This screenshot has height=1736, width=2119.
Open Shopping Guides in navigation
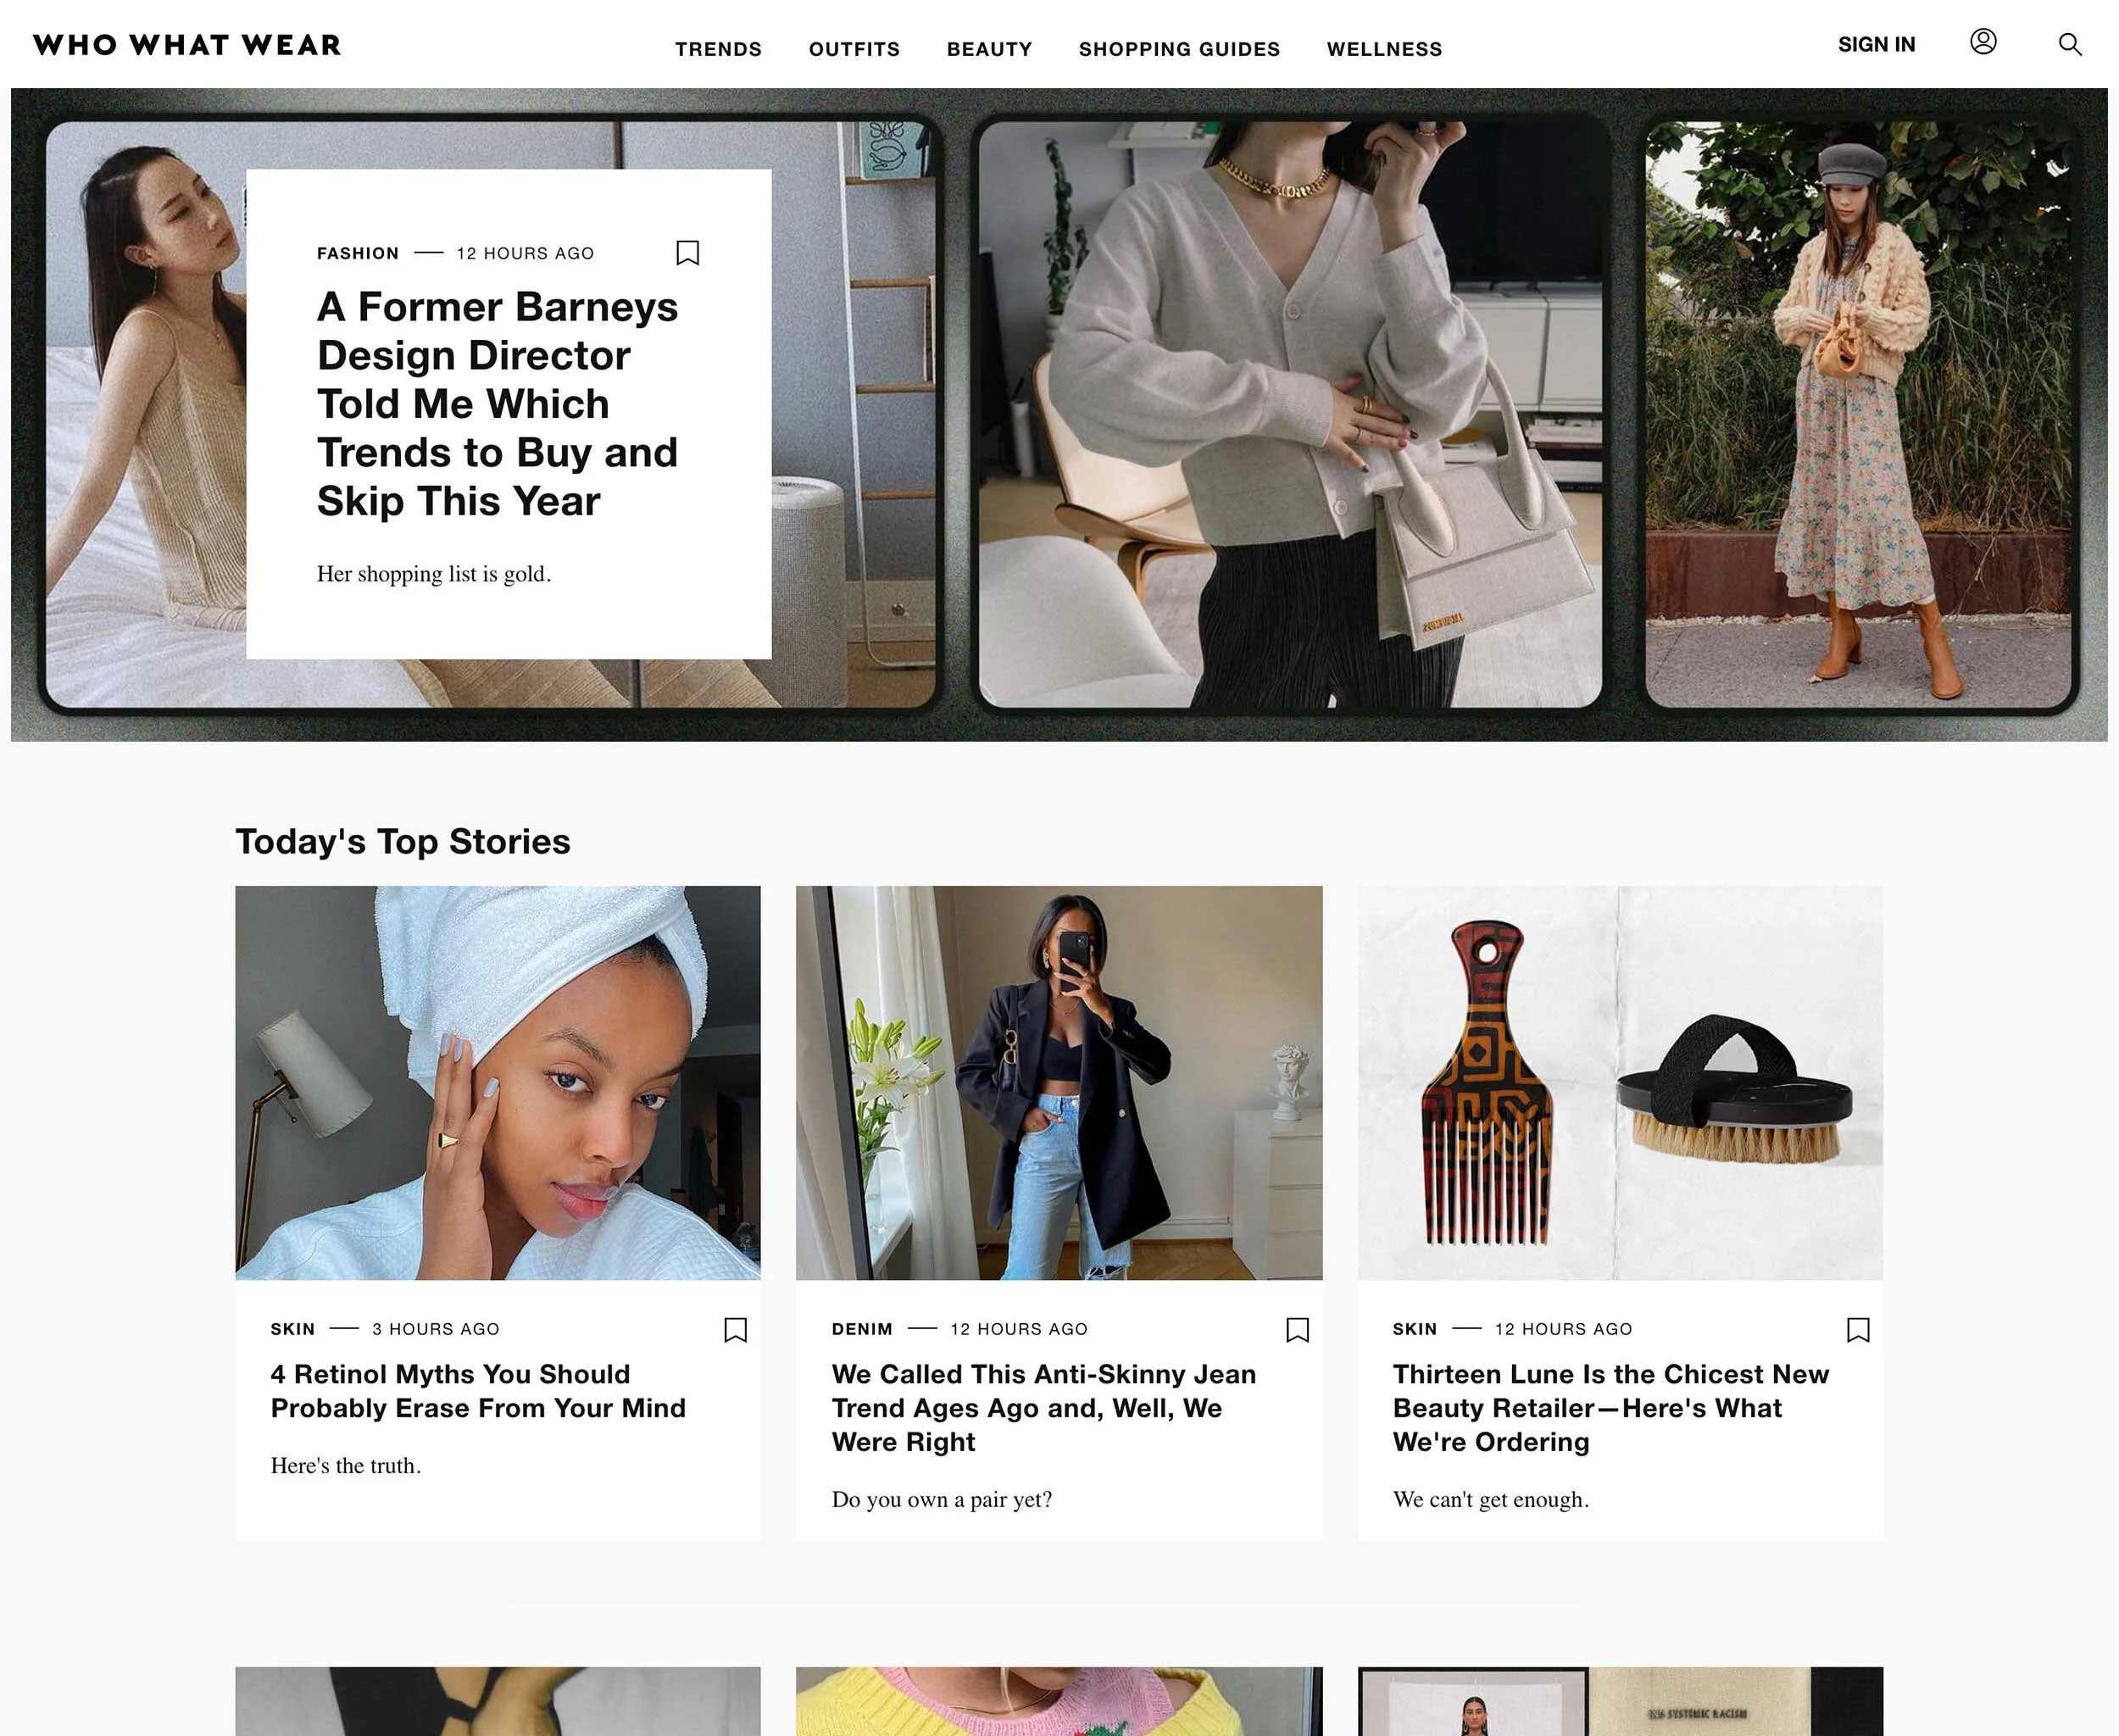[1179, 49]
